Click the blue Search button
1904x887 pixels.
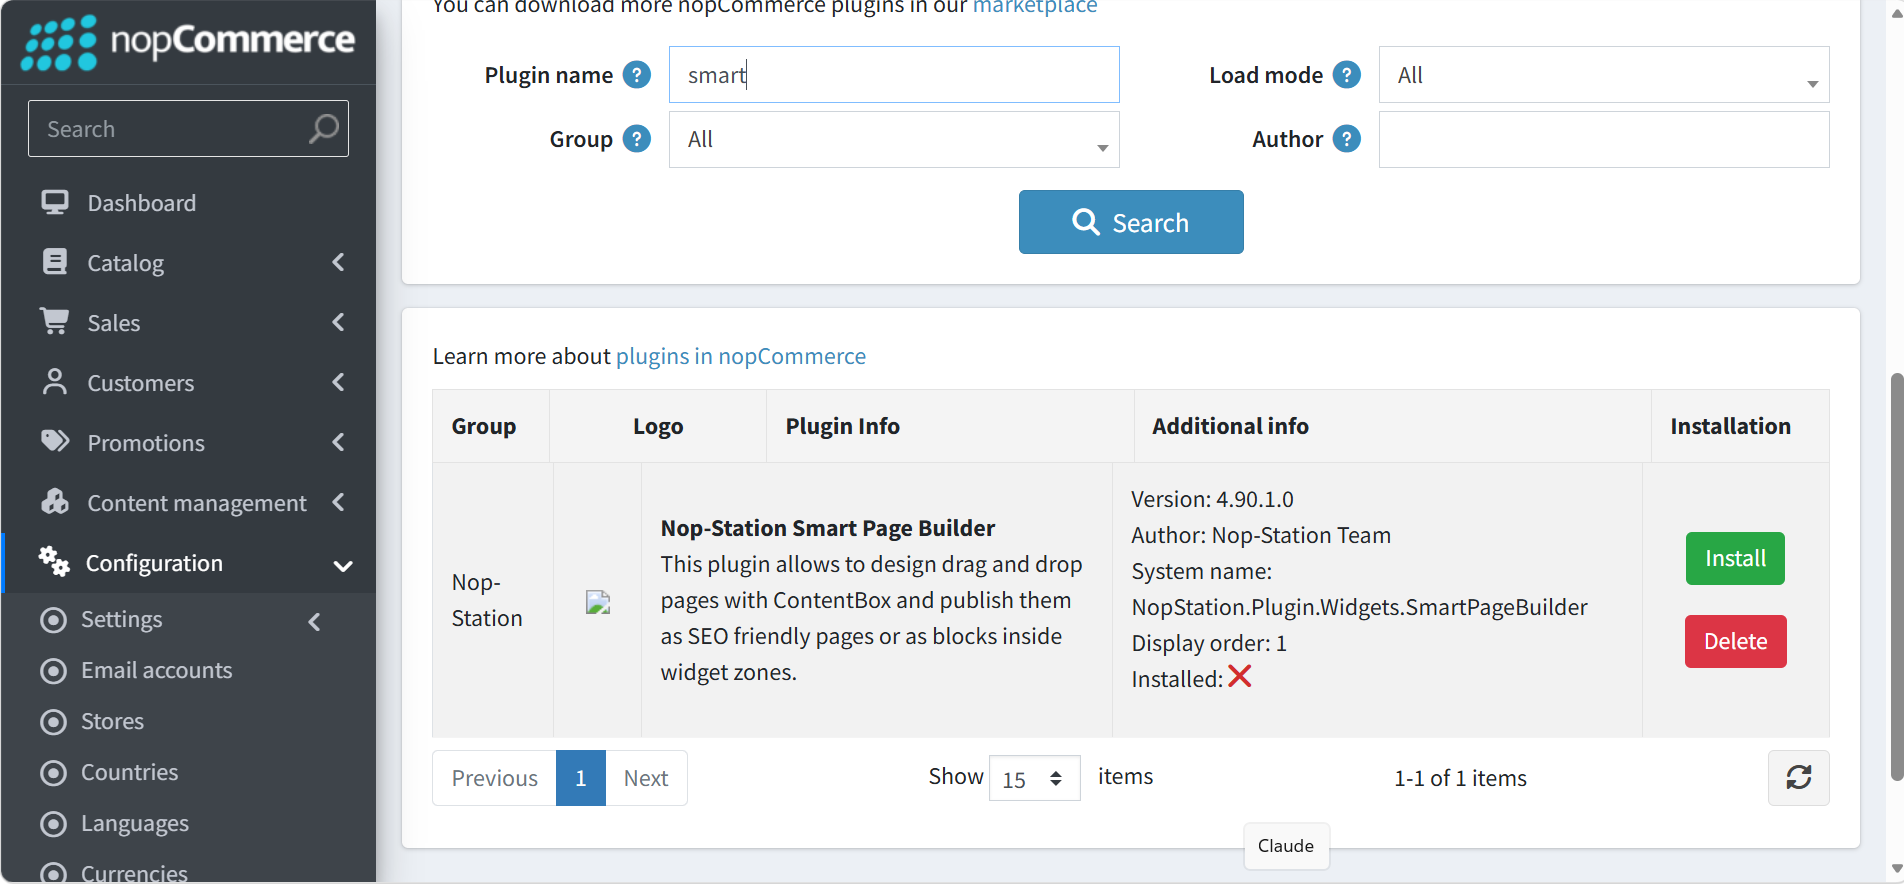[x=1131, y=222]
